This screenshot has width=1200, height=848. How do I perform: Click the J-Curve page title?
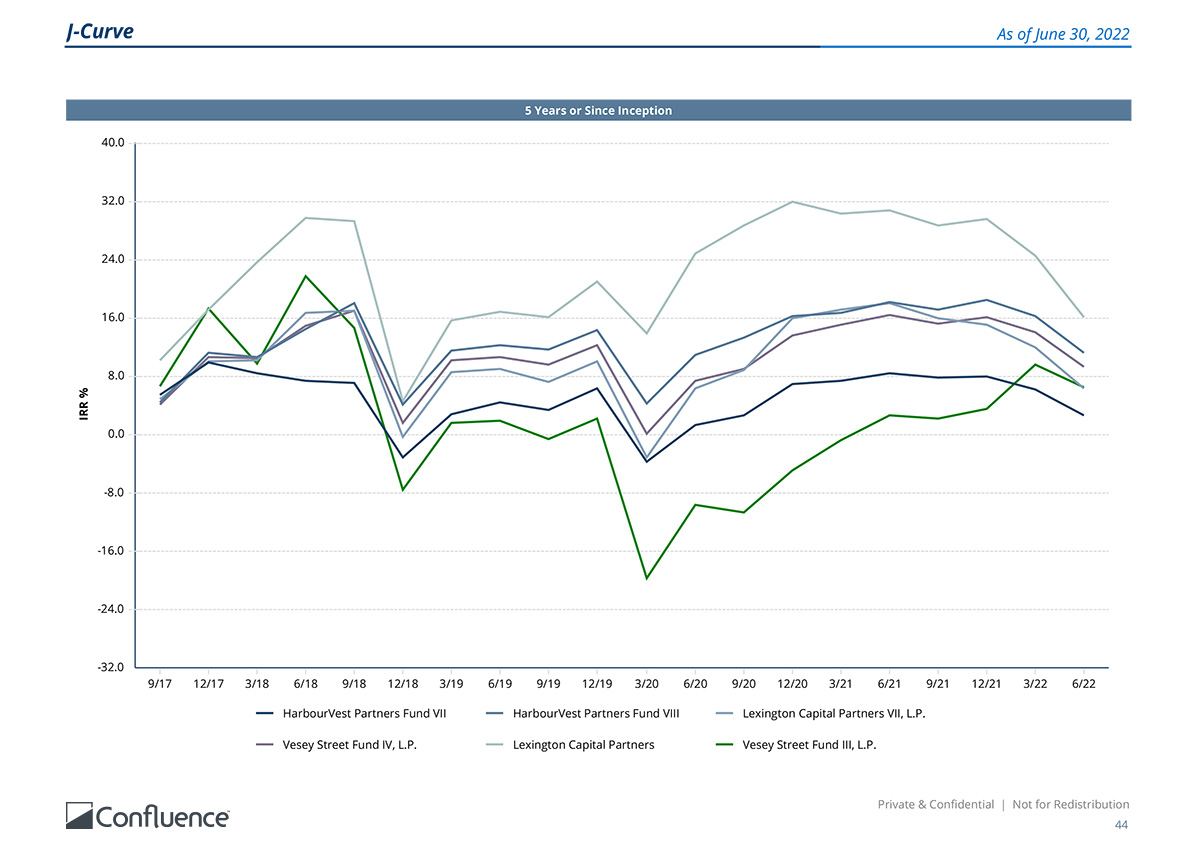click(x=99, y=32)
